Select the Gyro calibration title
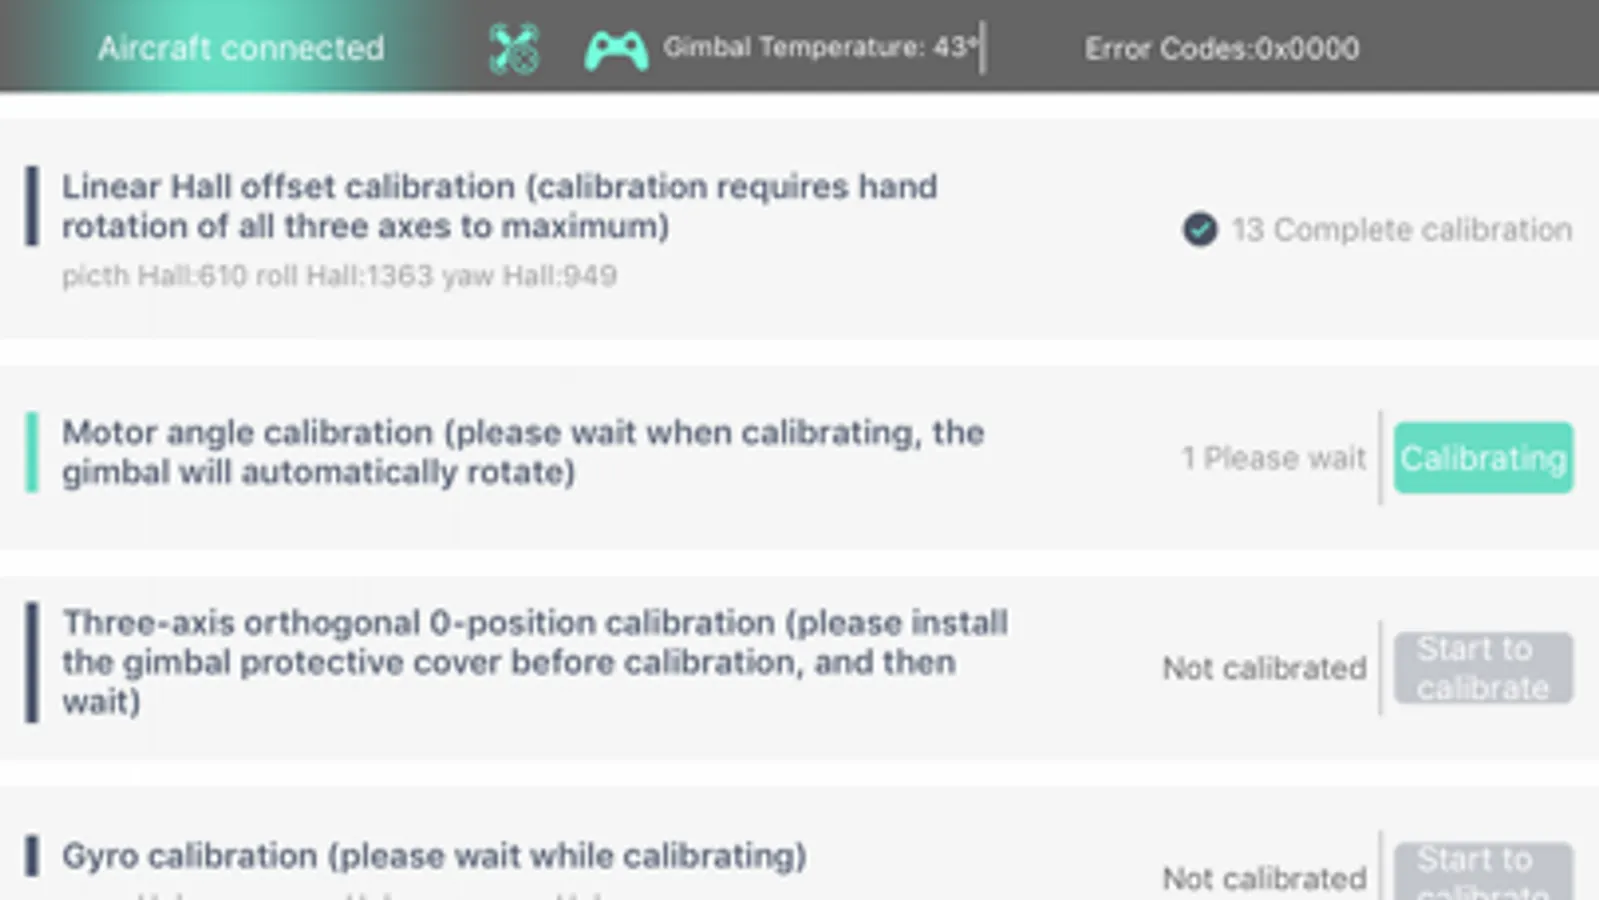1599x900 pixels. click(x=434, y=856)
